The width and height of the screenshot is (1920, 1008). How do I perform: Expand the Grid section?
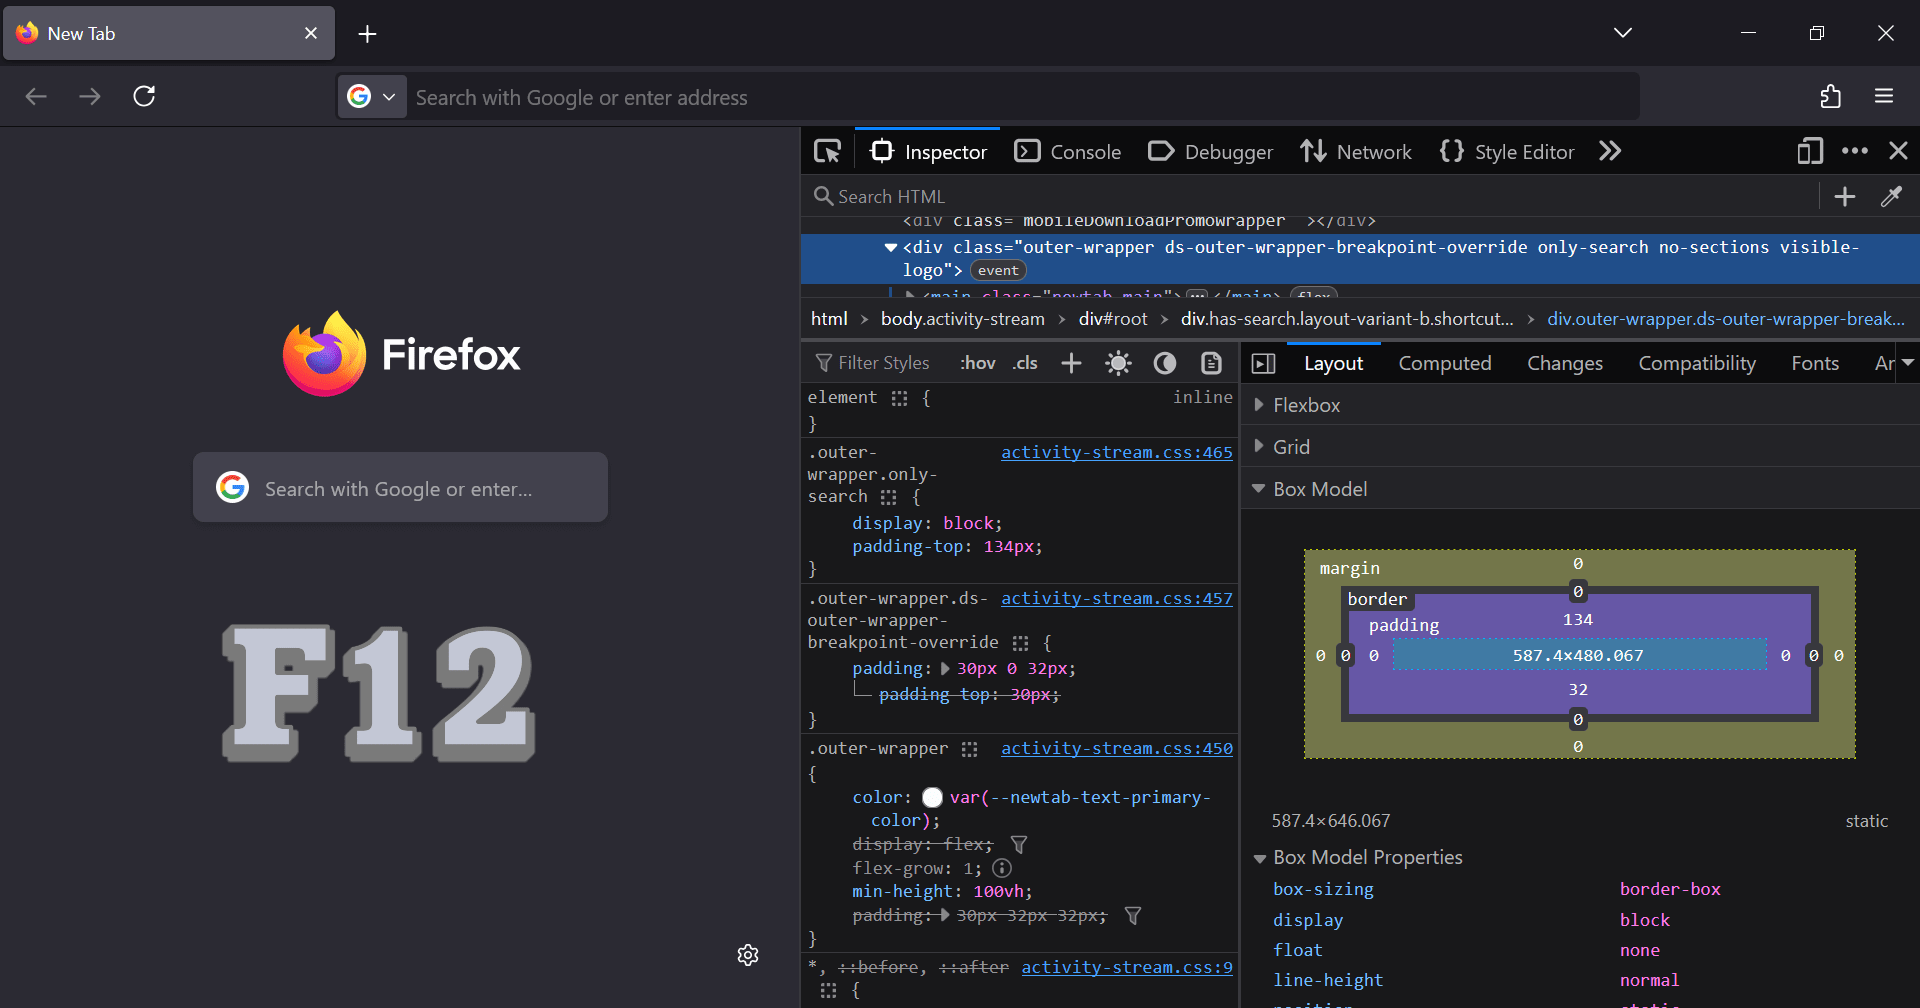(1580, 447)
